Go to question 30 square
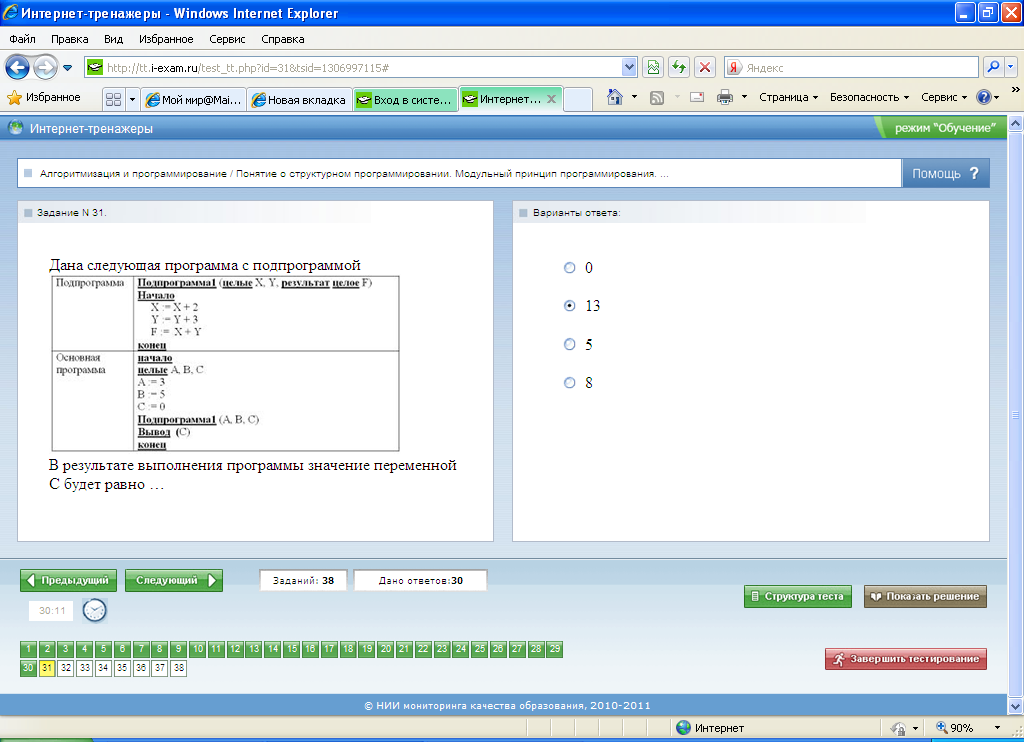 coord(28,668)
